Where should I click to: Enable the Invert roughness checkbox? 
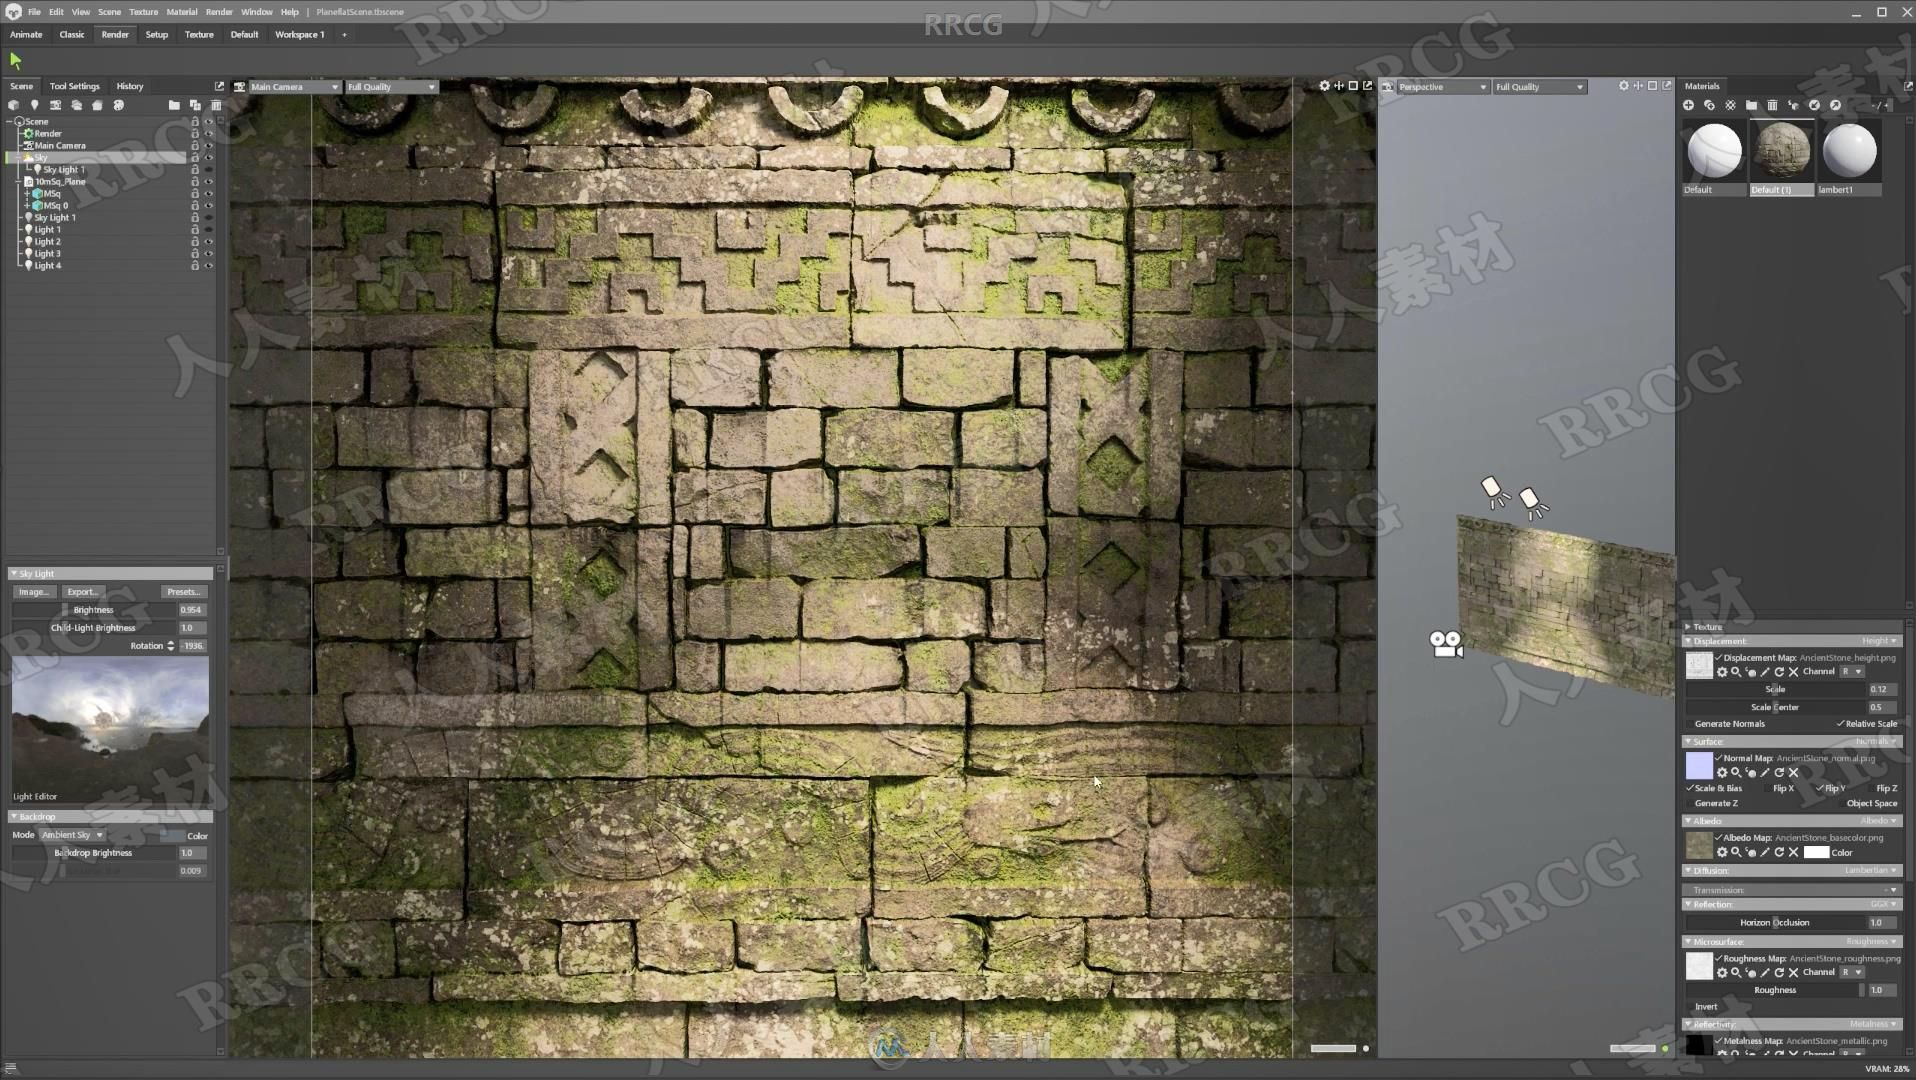coord(1691,1007)
